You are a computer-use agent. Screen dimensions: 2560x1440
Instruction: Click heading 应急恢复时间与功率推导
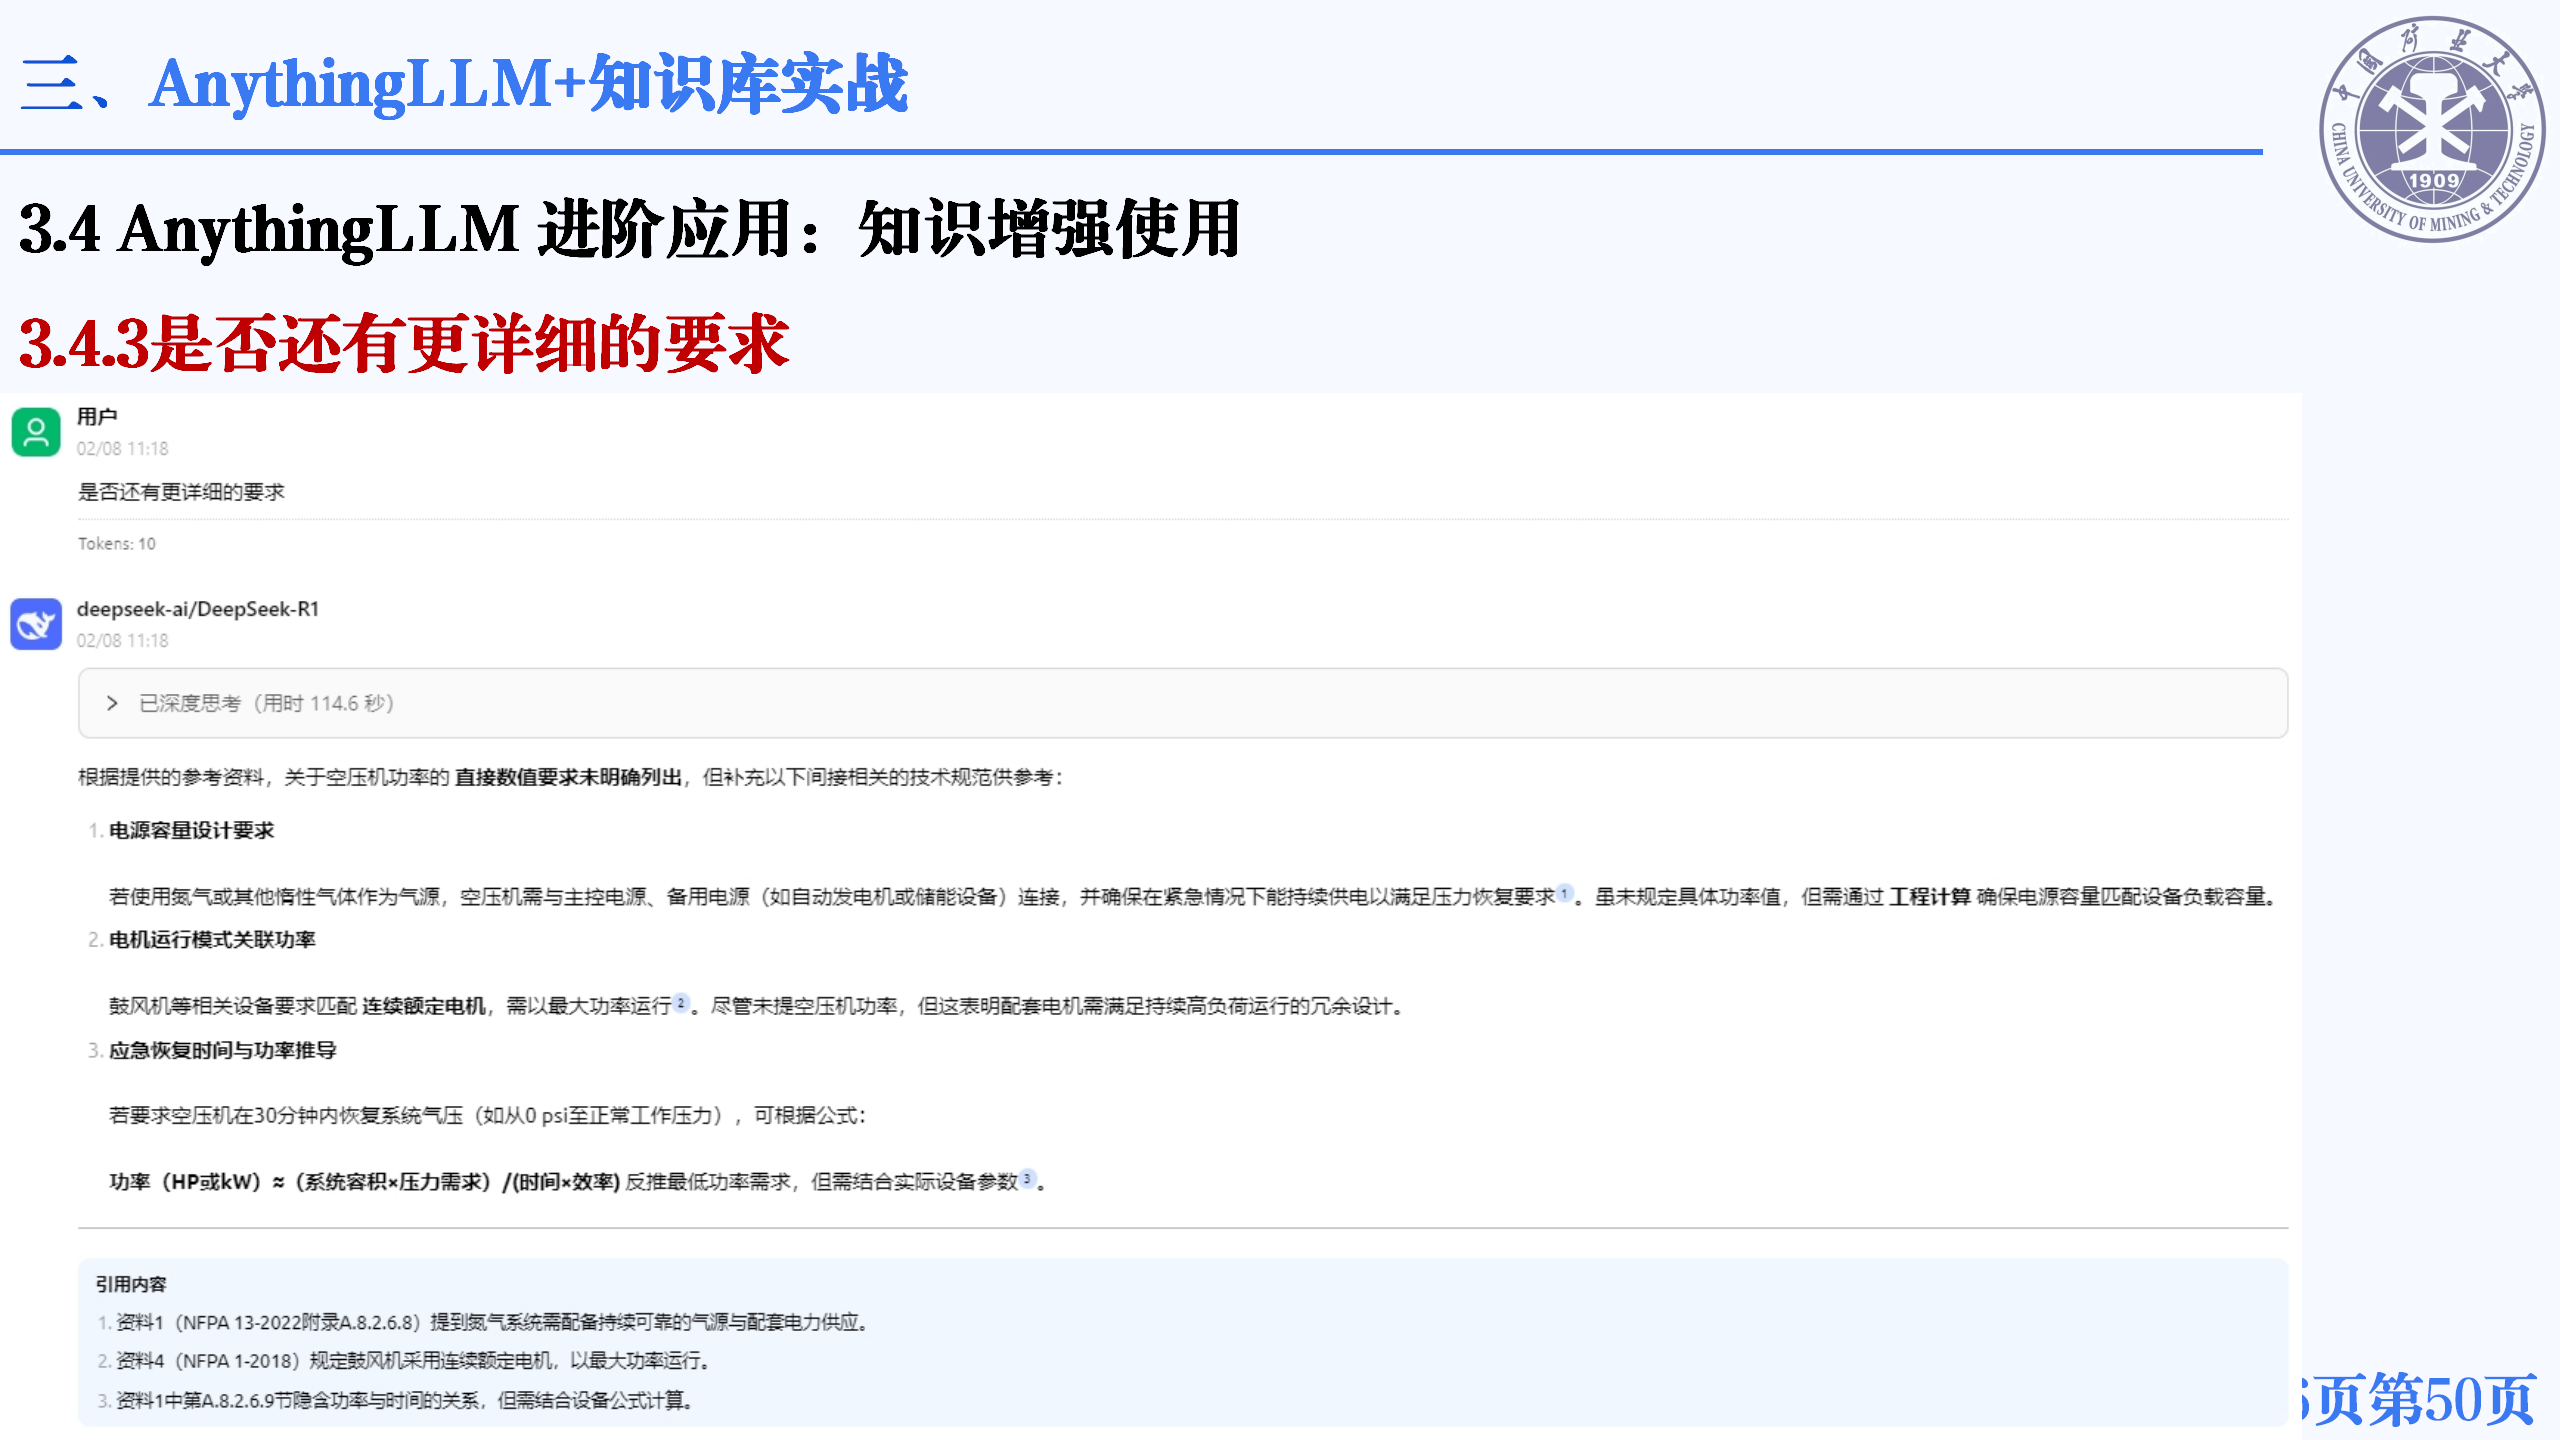pyautogui.click(x=223, y=1050)
